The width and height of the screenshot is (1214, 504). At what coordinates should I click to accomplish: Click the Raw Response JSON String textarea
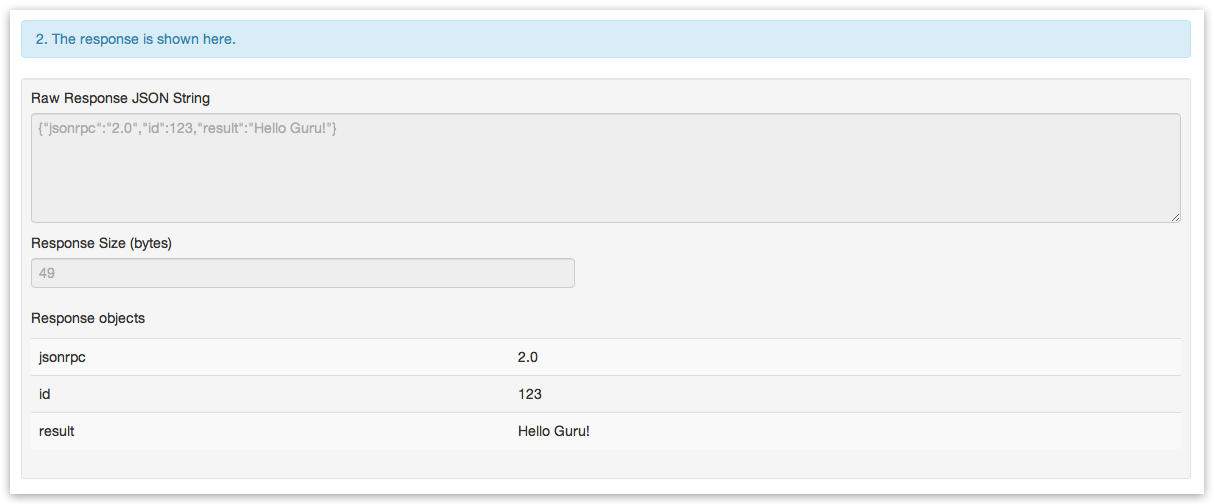point(606,168)
